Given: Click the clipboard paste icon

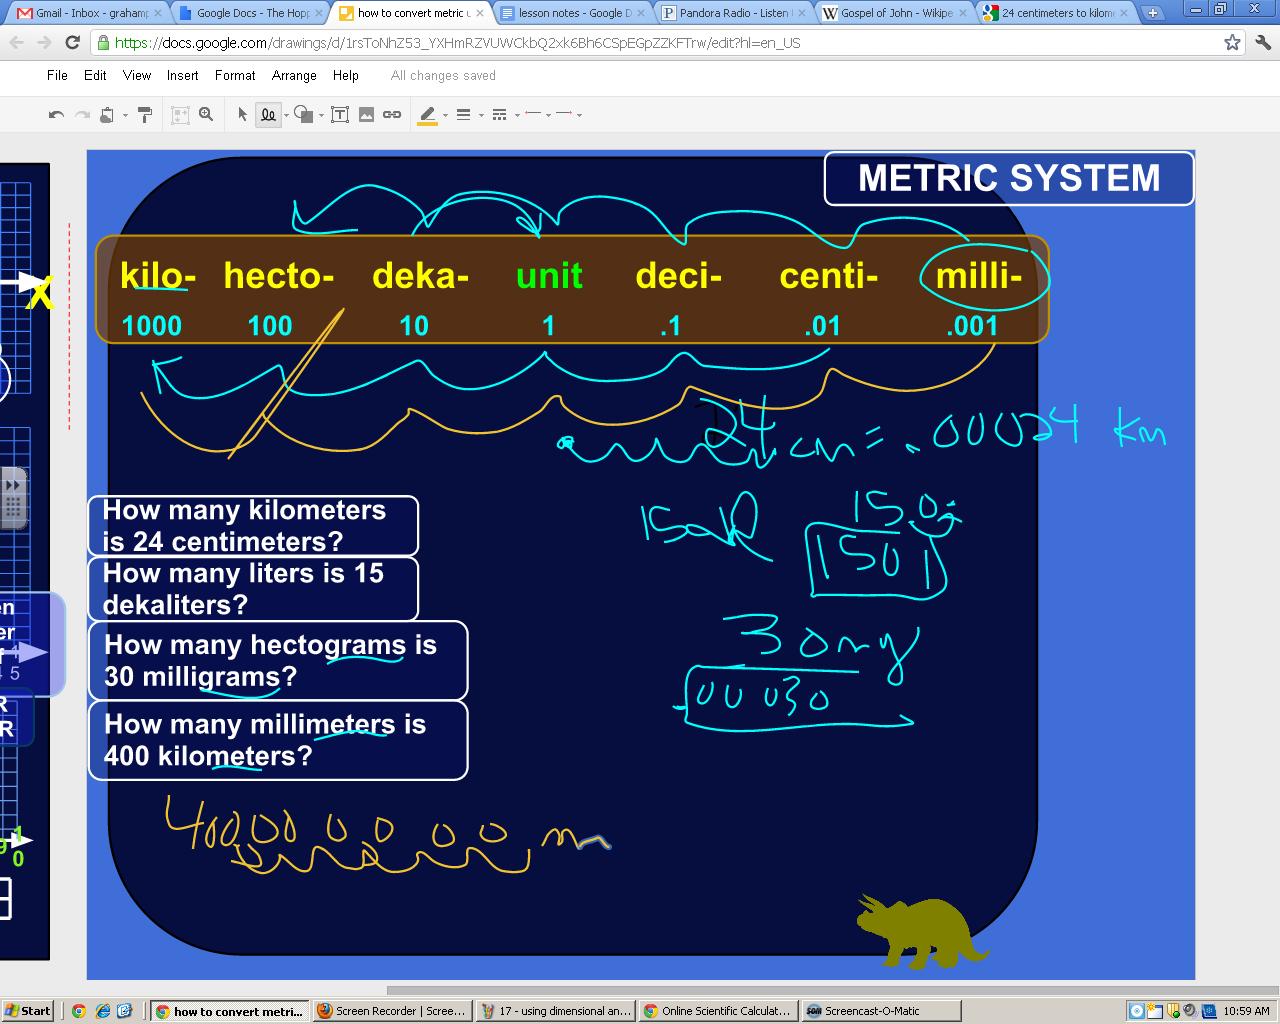Looking at the screenshot, I should 107,115.
